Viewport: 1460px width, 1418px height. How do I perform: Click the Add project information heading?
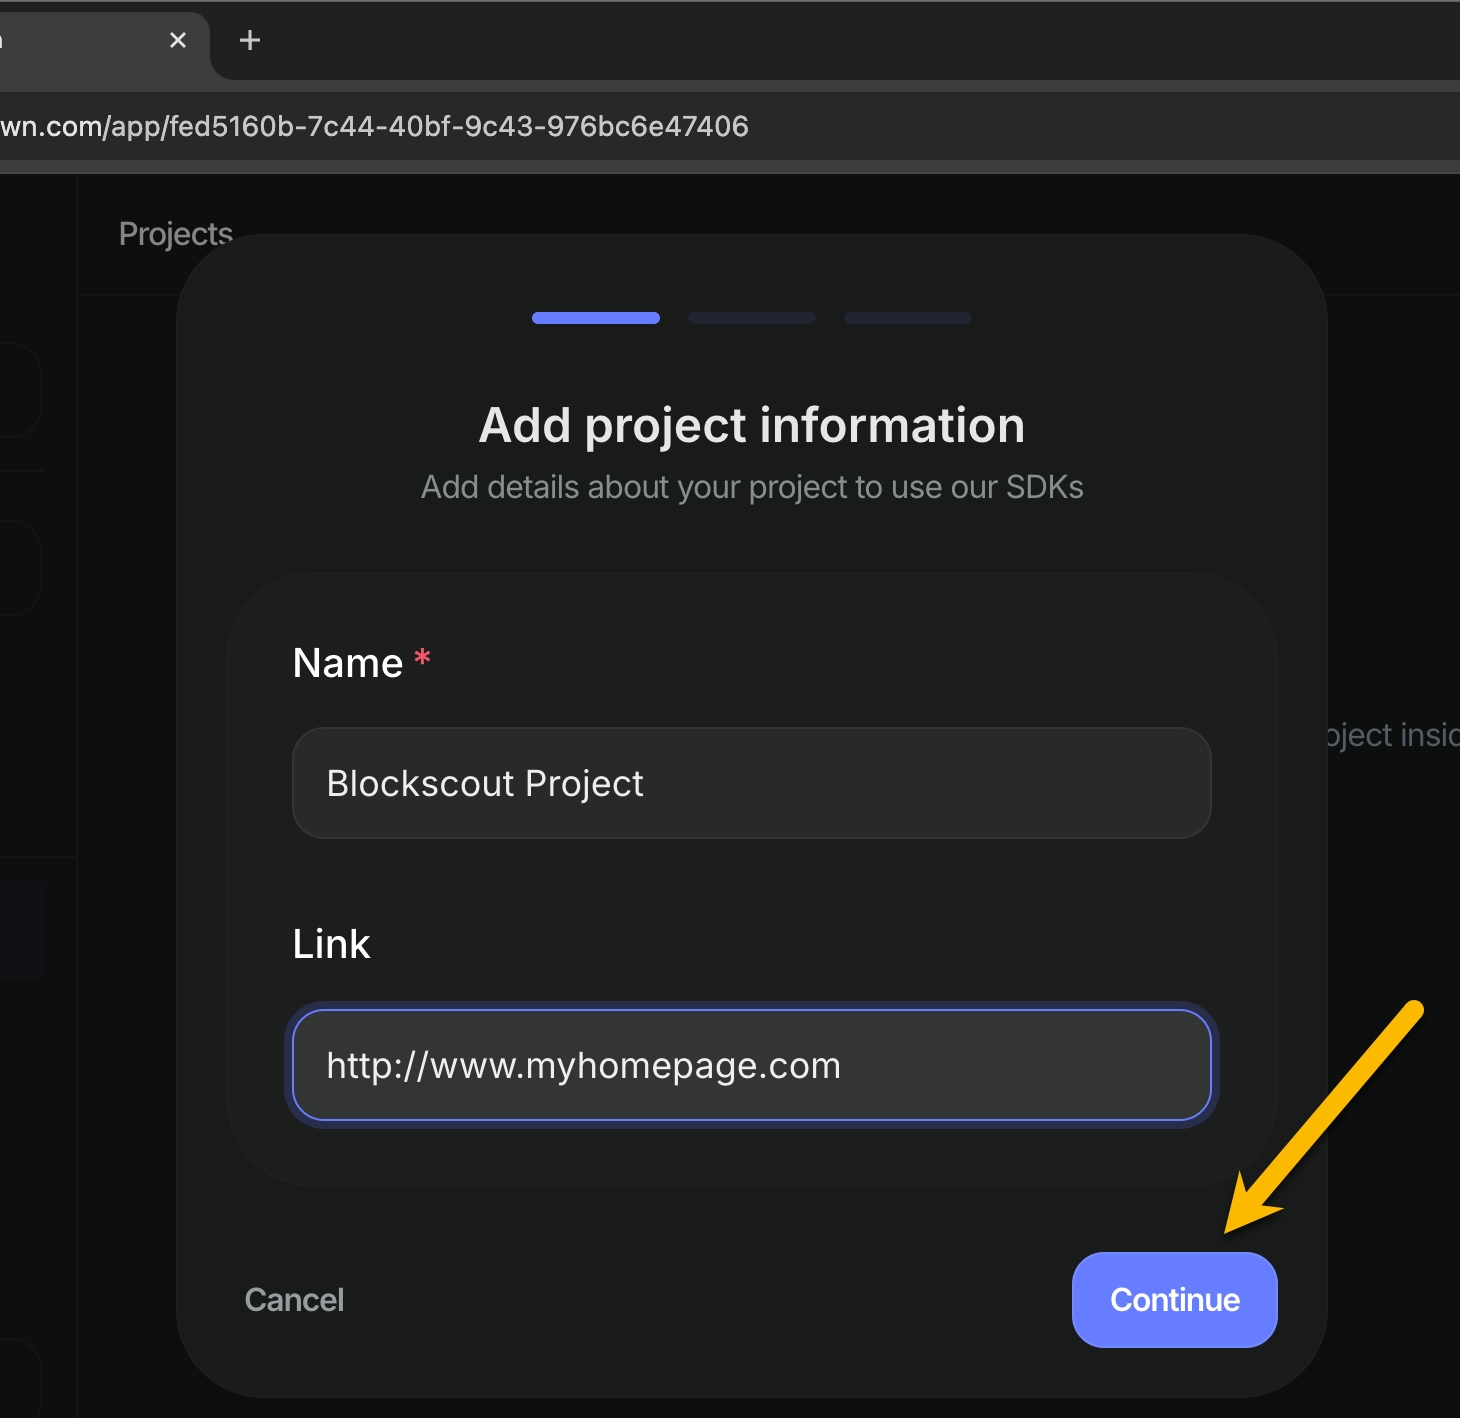click(752, 425)
